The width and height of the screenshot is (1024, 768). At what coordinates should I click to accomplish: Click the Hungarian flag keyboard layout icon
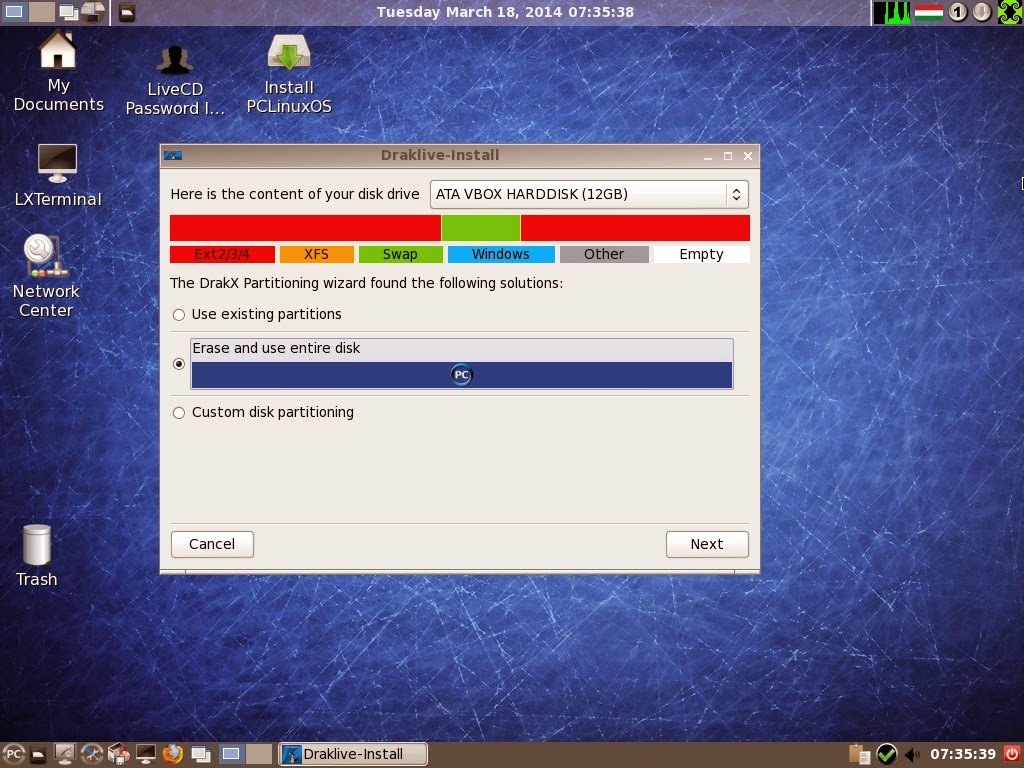pos(929,12)
